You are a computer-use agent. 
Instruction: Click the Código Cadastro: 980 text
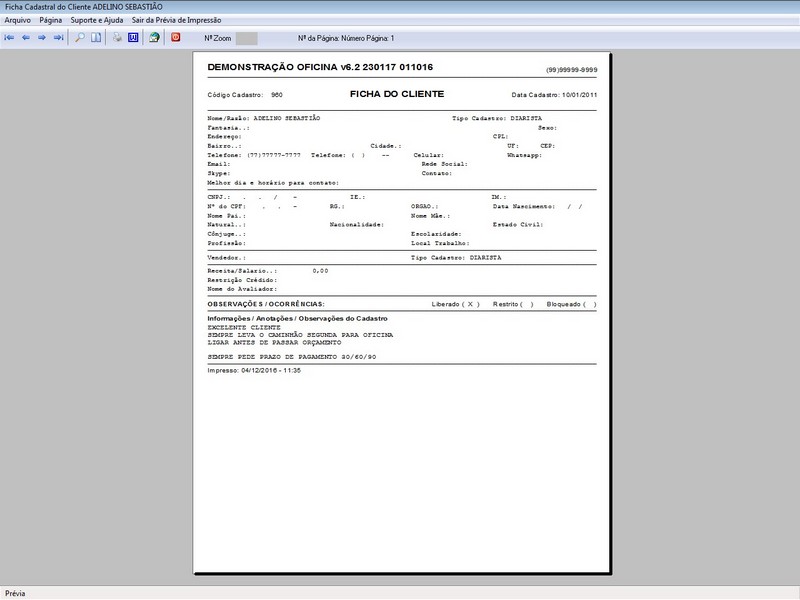coord(245,95)
